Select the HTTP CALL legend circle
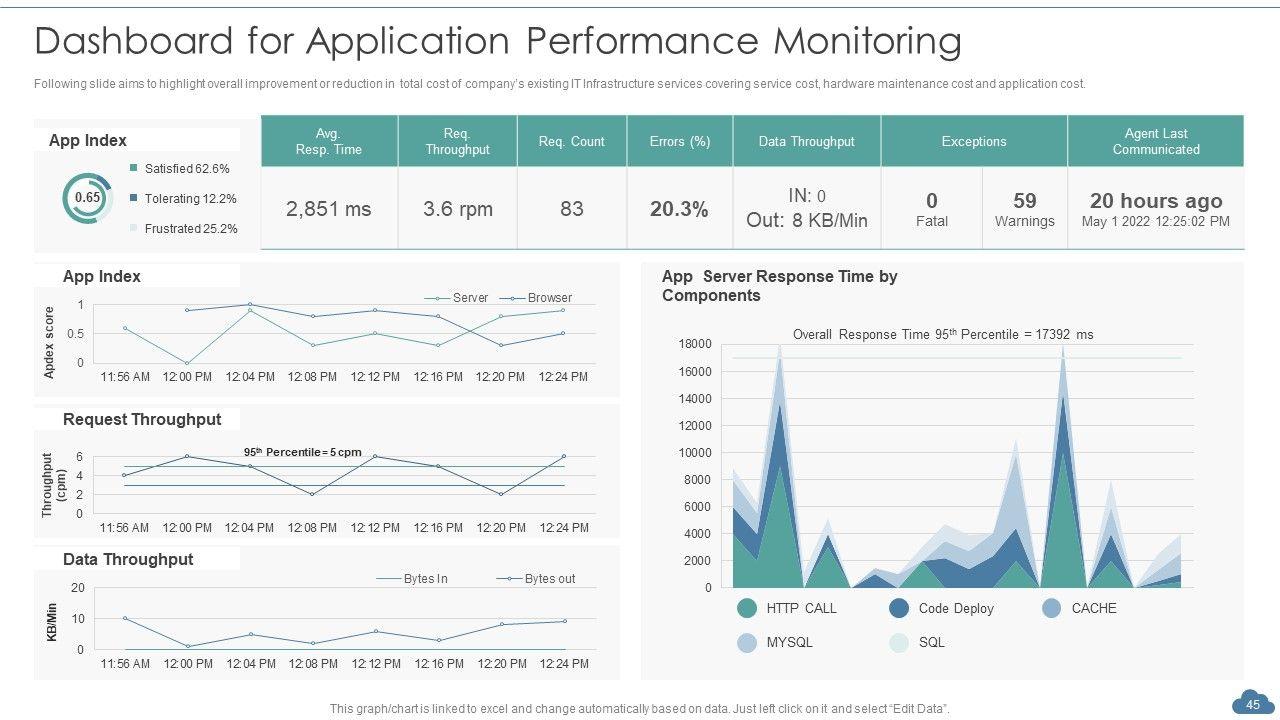This screenshot has width=1280, height=720. point(747,608)
